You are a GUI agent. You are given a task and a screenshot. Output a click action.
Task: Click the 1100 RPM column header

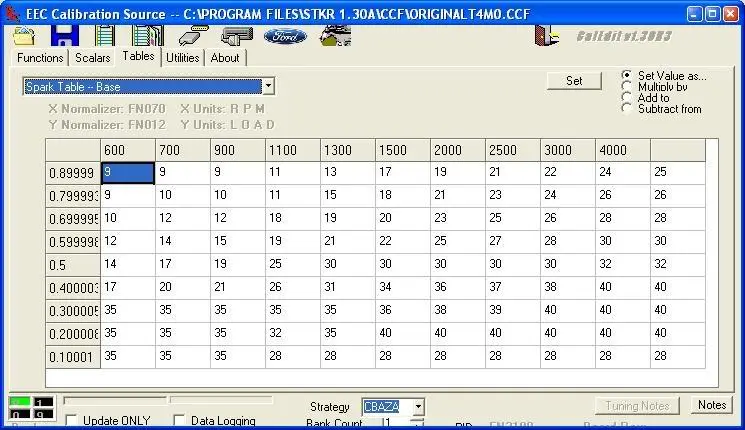tap(293, 150)
